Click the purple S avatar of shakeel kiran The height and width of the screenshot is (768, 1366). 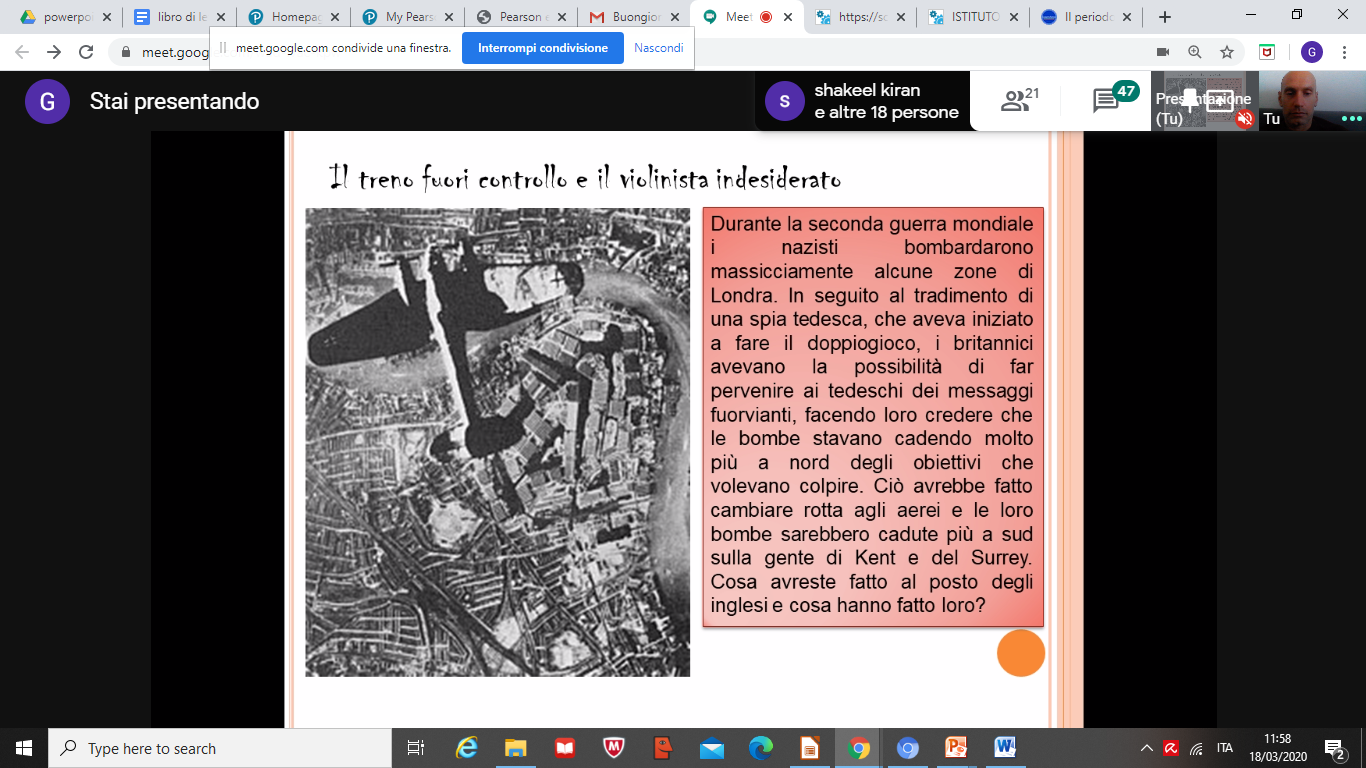[x=785, y=101]
